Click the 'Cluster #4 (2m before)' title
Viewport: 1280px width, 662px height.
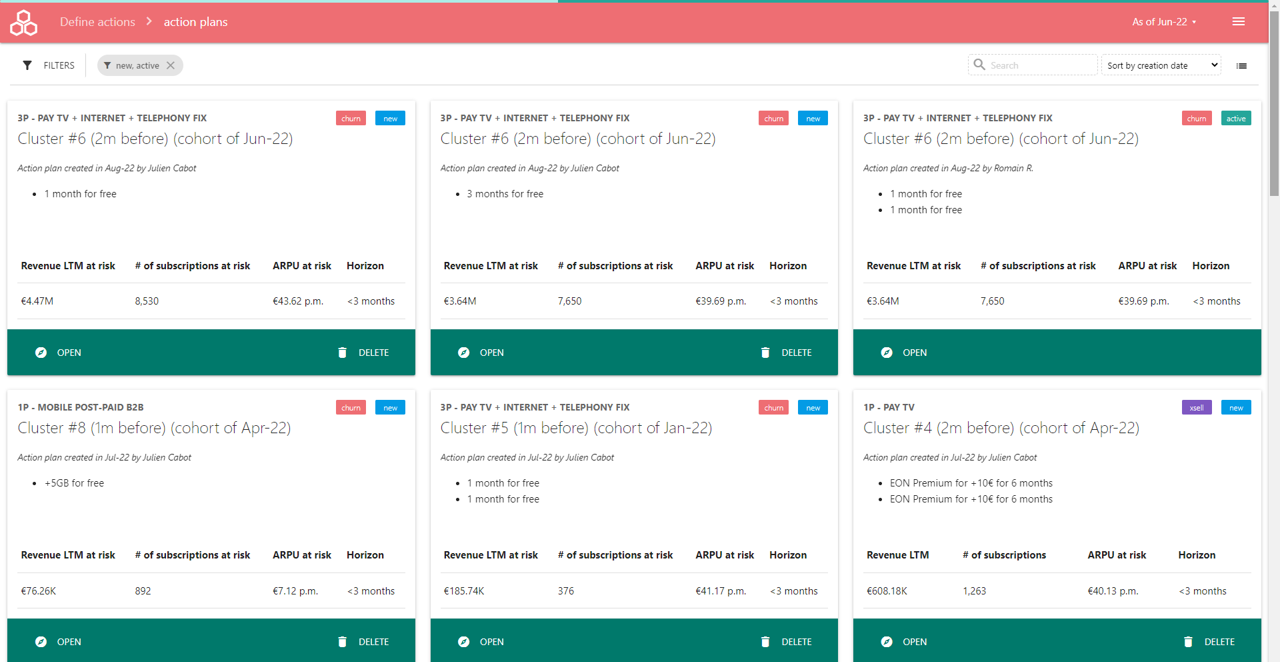(x=1001, y=428)
